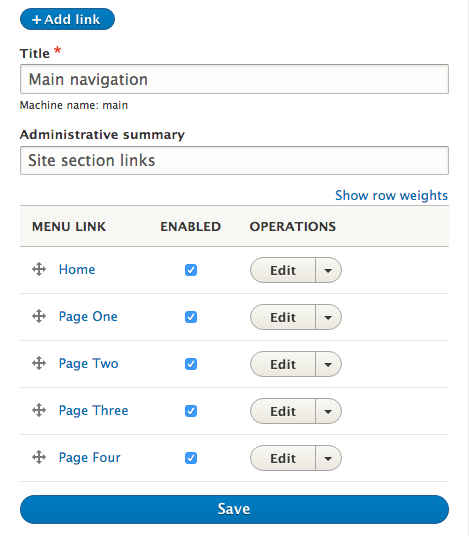The image size is (469, 536).
Task: Toggle Enabled checkbox for Page One
Action: tap(191, 317)
